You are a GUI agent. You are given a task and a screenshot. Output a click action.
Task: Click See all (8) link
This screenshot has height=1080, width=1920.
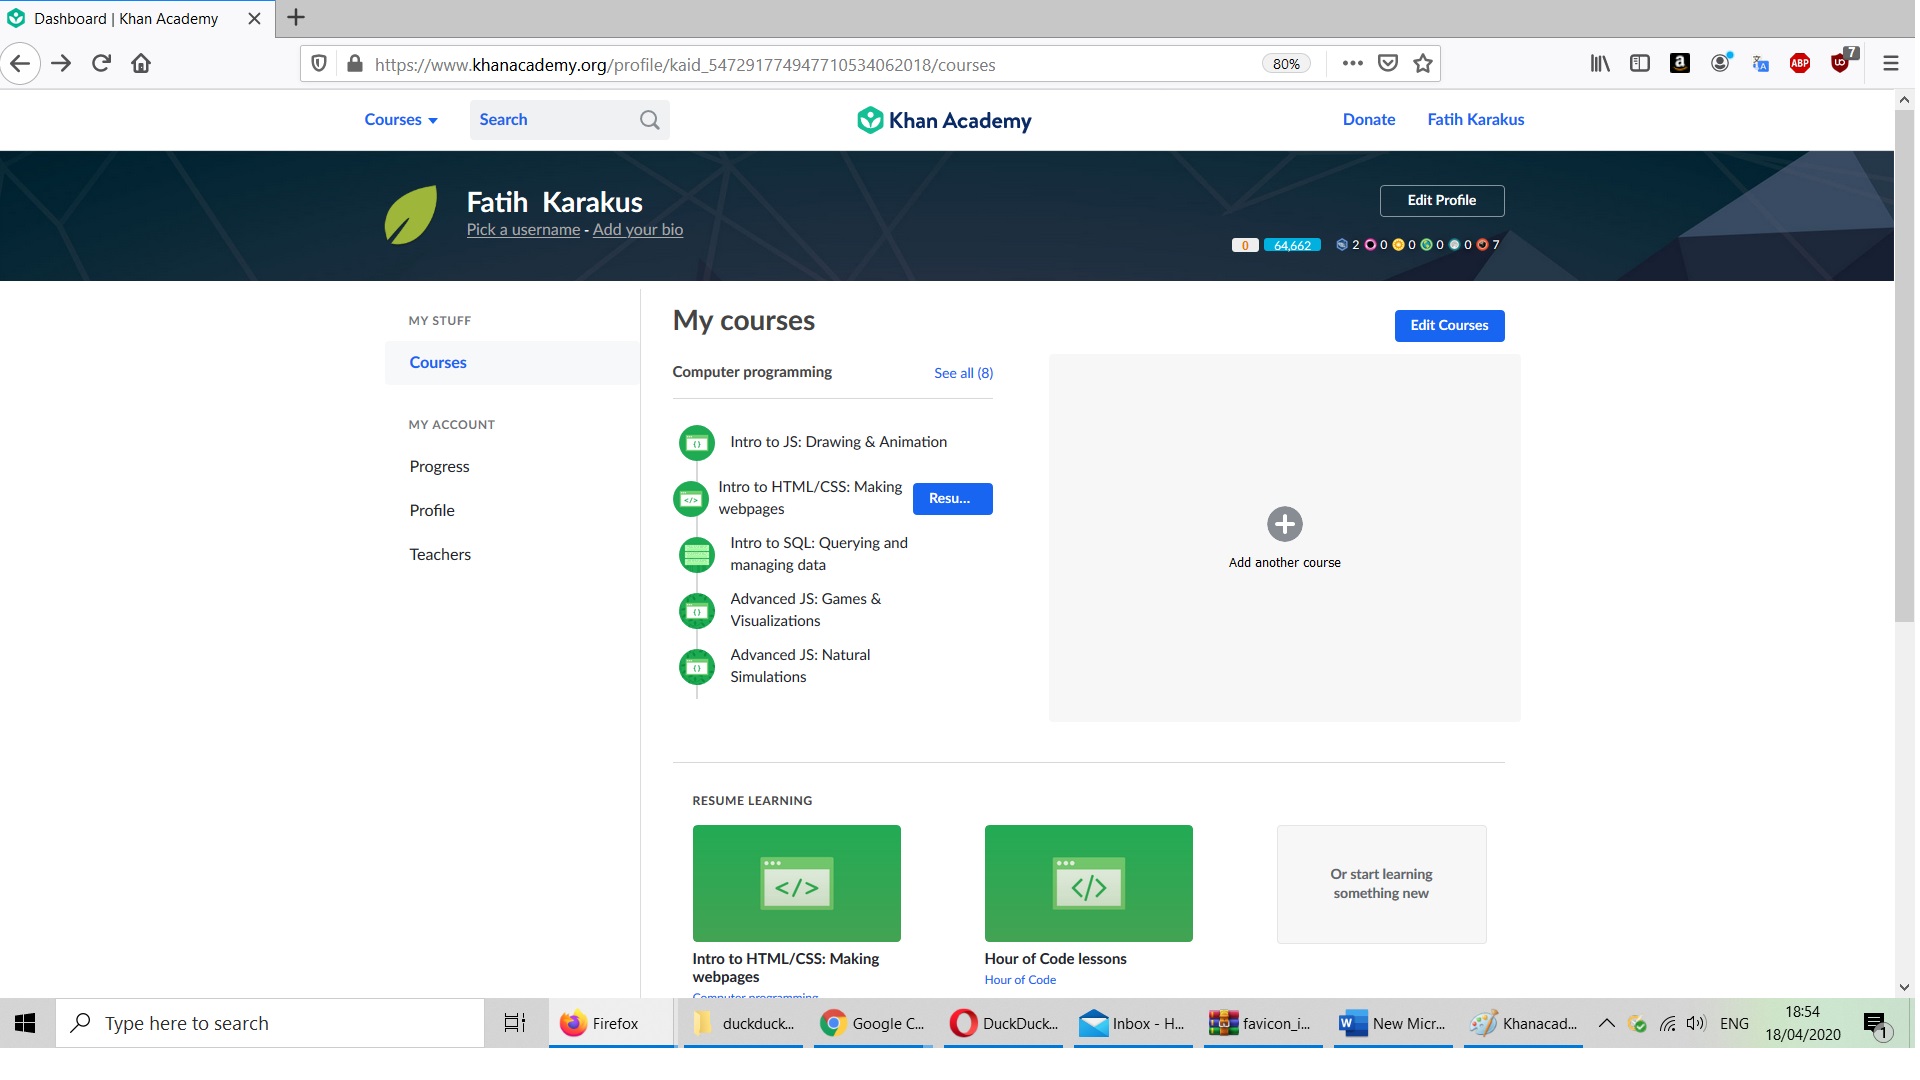964,373
